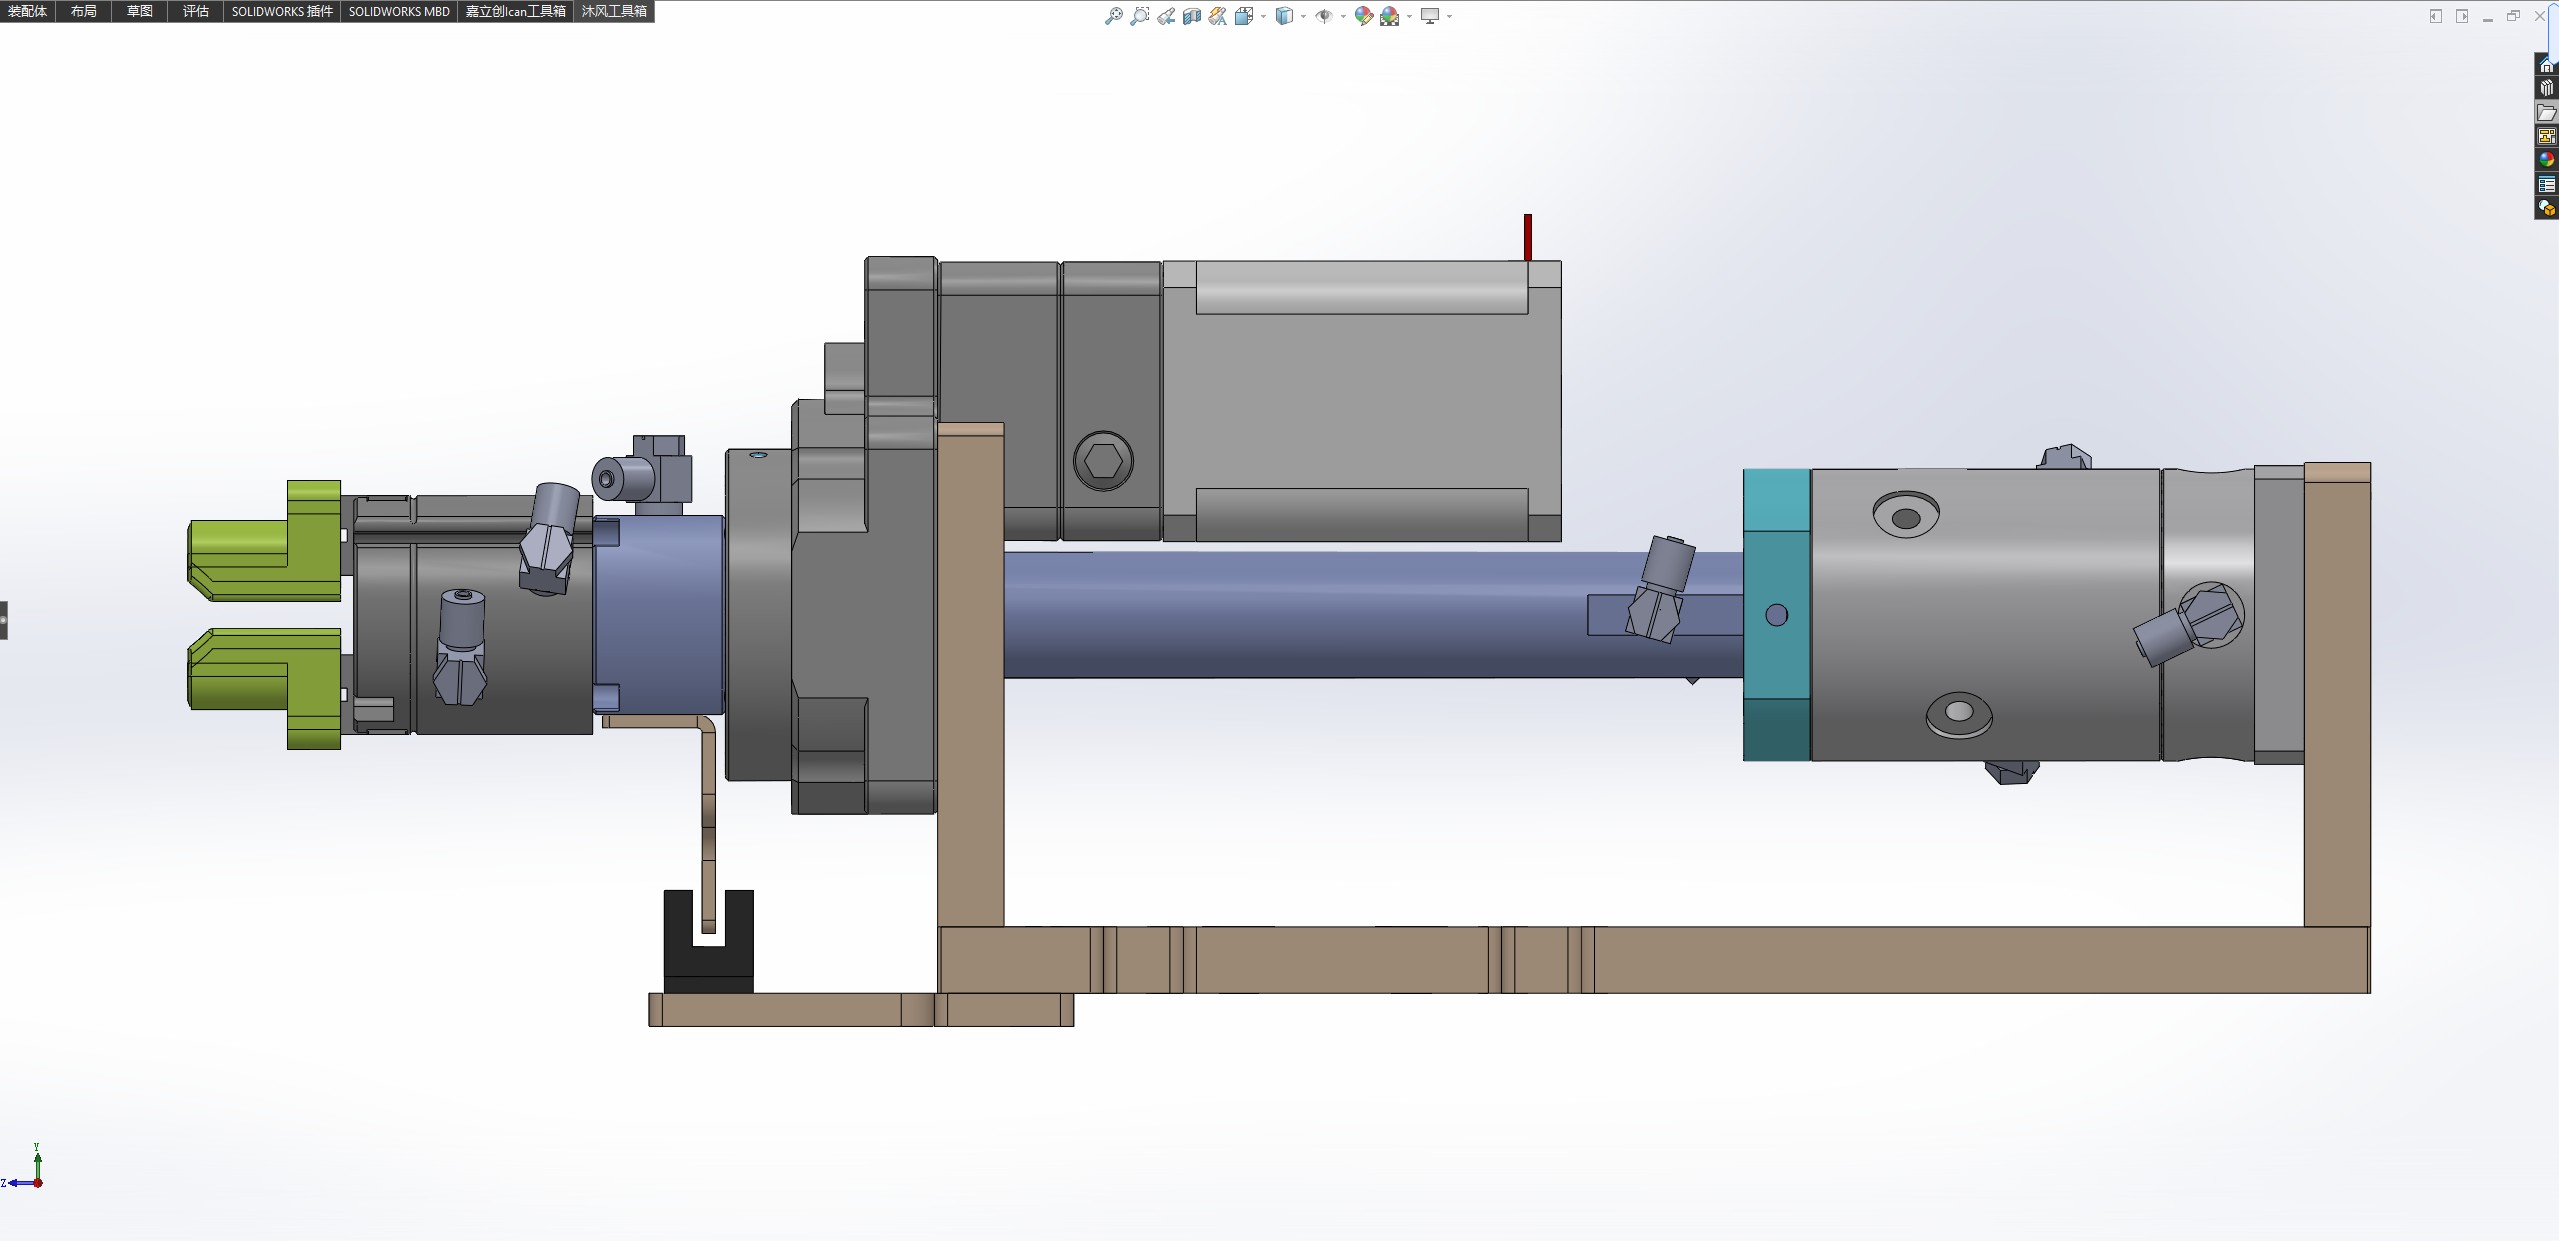Expand the Hide/Show Items dropdown
2559x1241 pixels.
1342,16
